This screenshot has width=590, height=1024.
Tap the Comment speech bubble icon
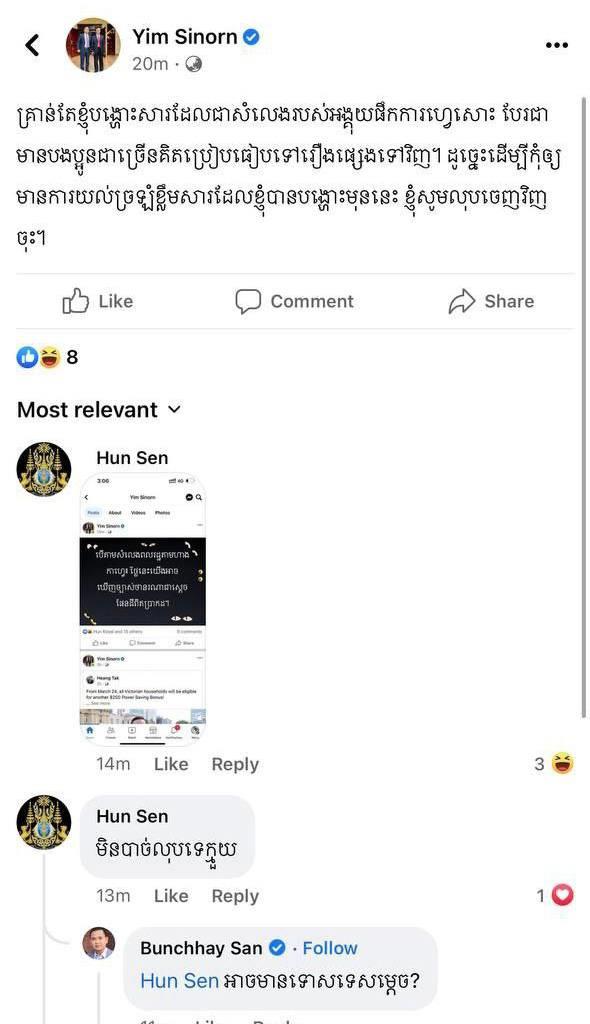click(248, 301)
